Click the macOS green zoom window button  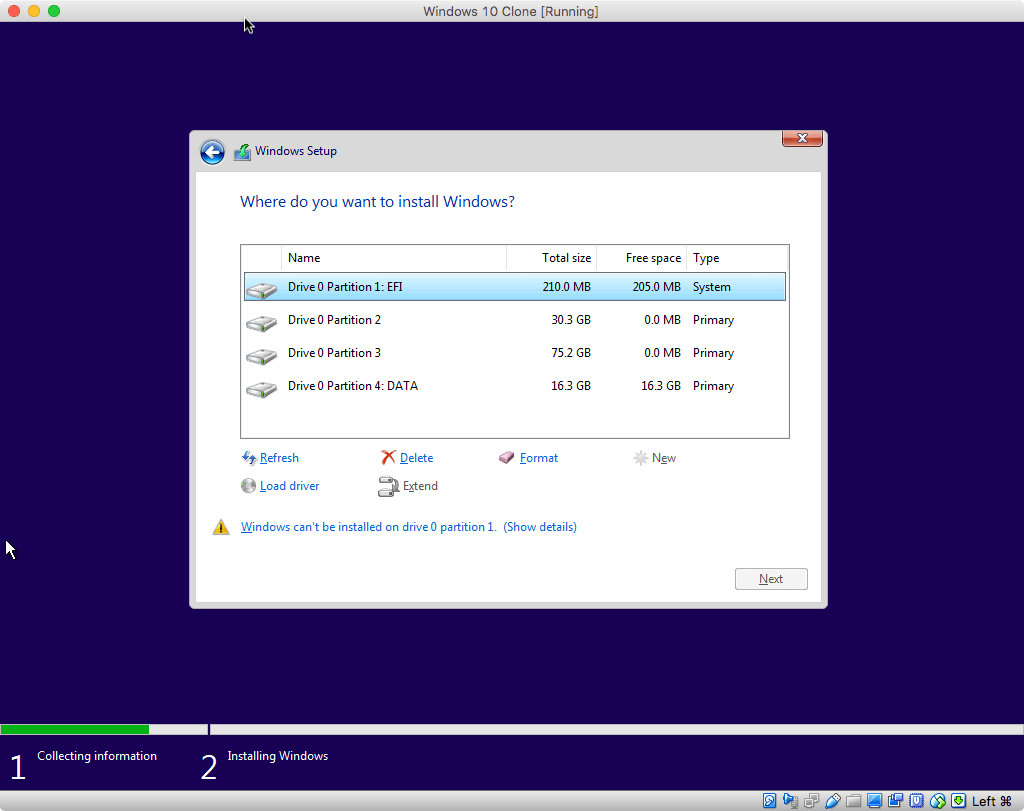point(54,11)
